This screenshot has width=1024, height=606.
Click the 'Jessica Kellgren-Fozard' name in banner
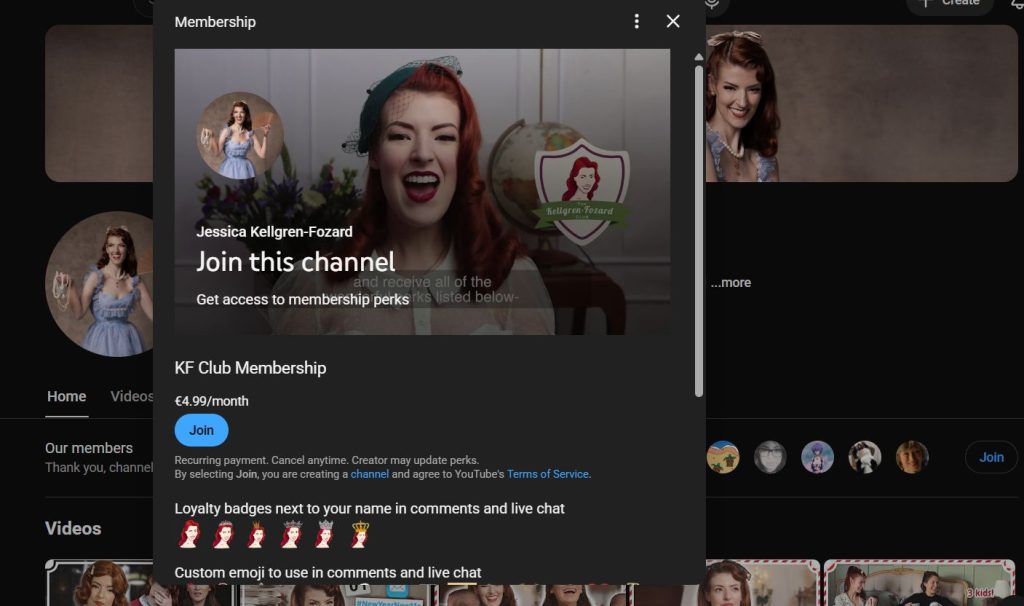click(x=274, y=232)
